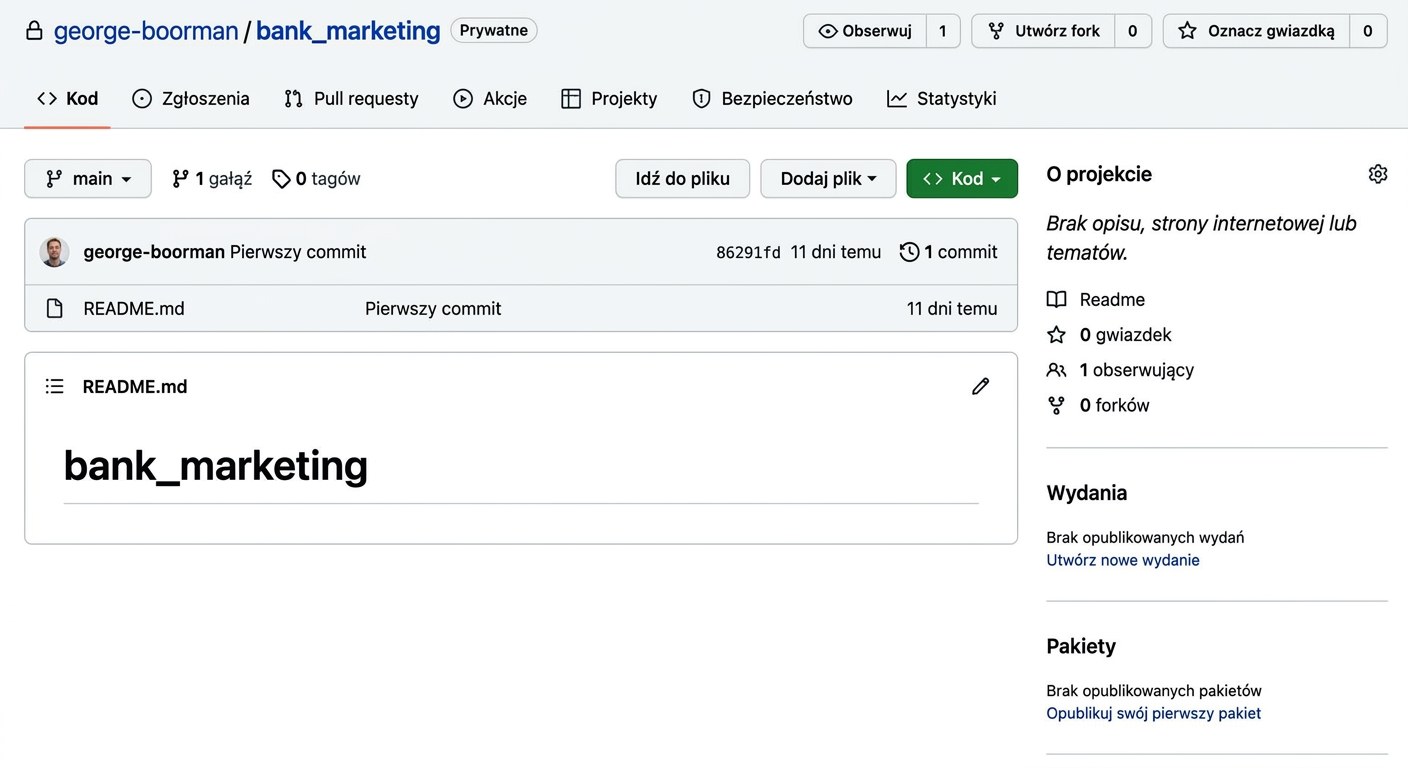Image resolution: width=1408 pixels, height=768 pixels.
Task: Click the README.md heading in the readme panel
Action: pyautogui.click(x=135, y=387)
